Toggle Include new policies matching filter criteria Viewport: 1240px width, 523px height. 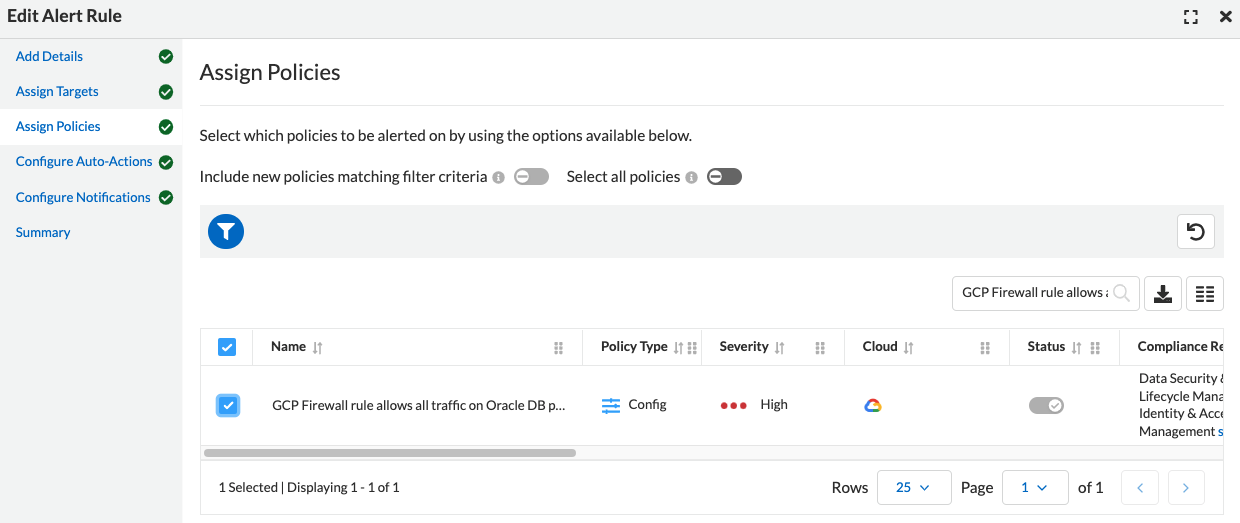531,177
